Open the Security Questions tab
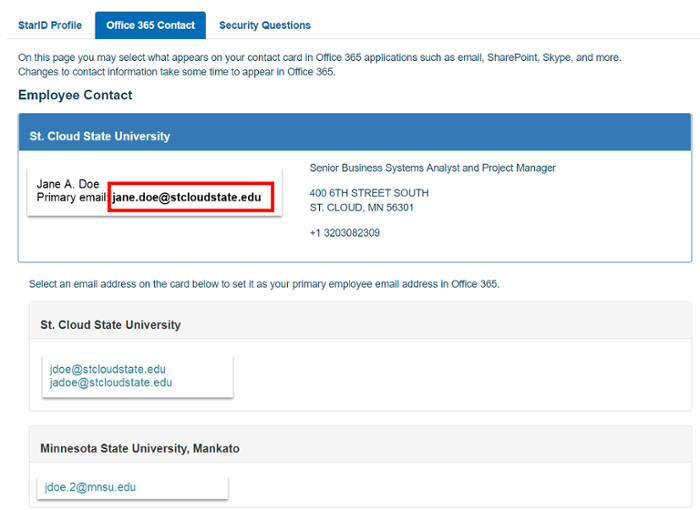 [265, 25]
